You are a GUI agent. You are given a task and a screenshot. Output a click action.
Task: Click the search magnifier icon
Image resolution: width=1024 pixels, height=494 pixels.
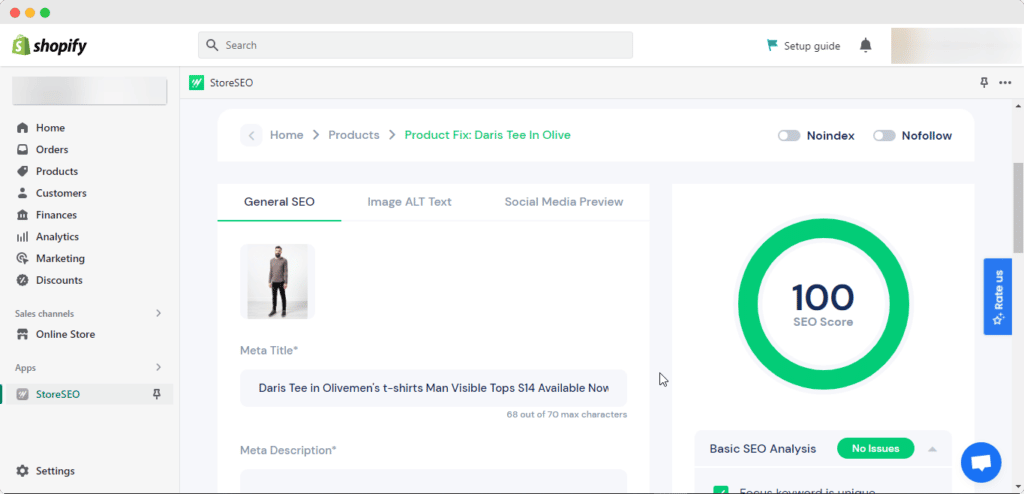[x=212, y=45]
